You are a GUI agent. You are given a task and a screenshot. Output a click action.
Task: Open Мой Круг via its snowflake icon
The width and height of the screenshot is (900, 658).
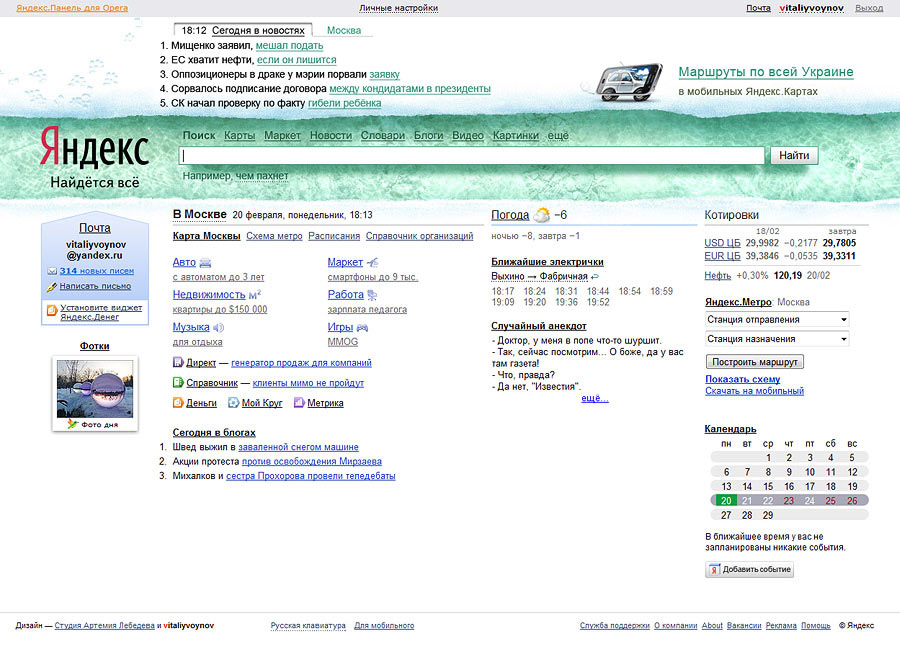pyautogui.click(x=233, y=402)
